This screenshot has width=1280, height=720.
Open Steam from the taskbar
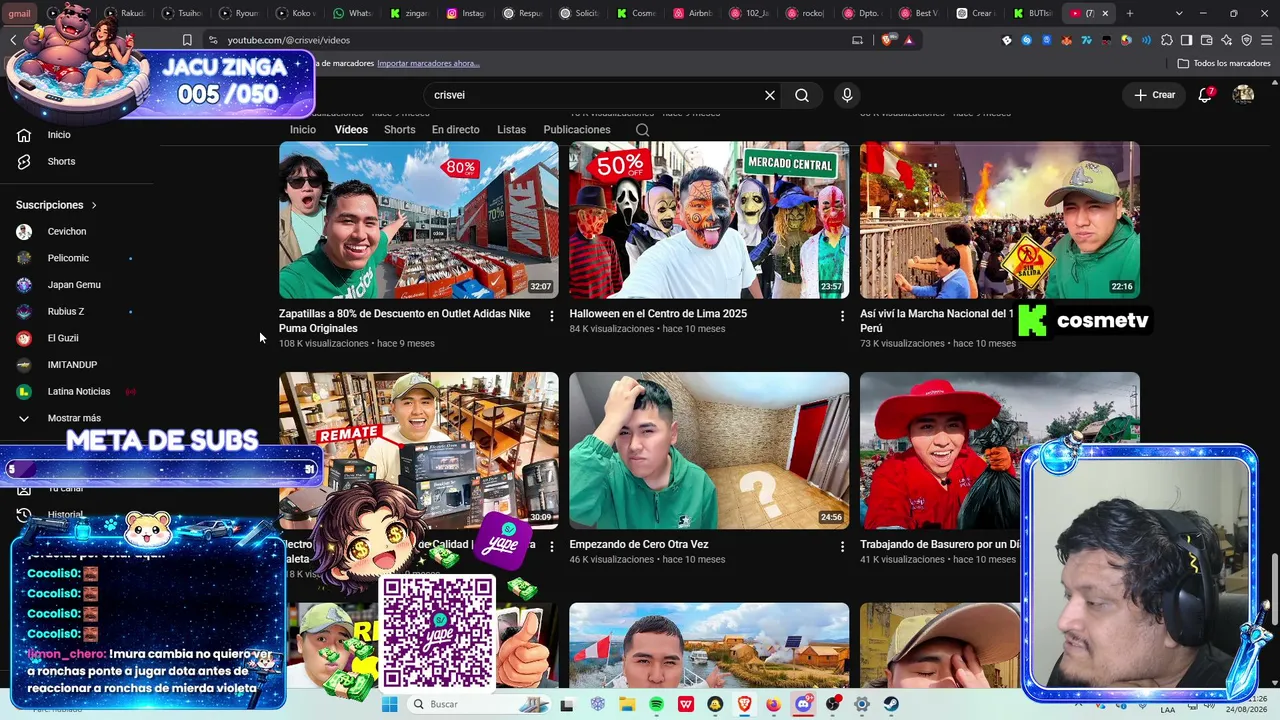point(891,704)
